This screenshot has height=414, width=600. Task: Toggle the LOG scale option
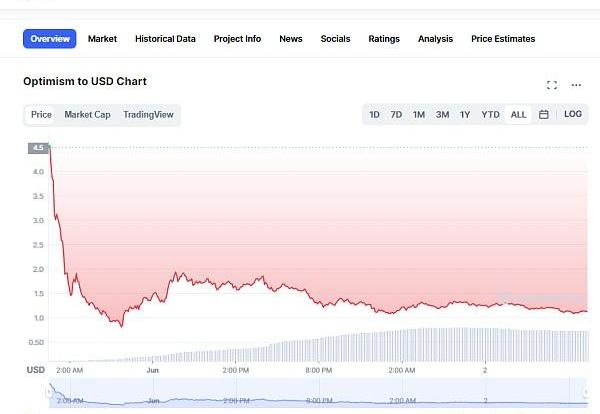point(573,115)
